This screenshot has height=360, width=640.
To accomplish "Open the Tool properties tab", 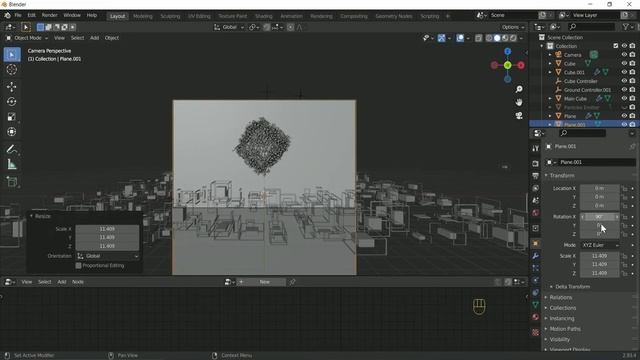I will 536,149.
